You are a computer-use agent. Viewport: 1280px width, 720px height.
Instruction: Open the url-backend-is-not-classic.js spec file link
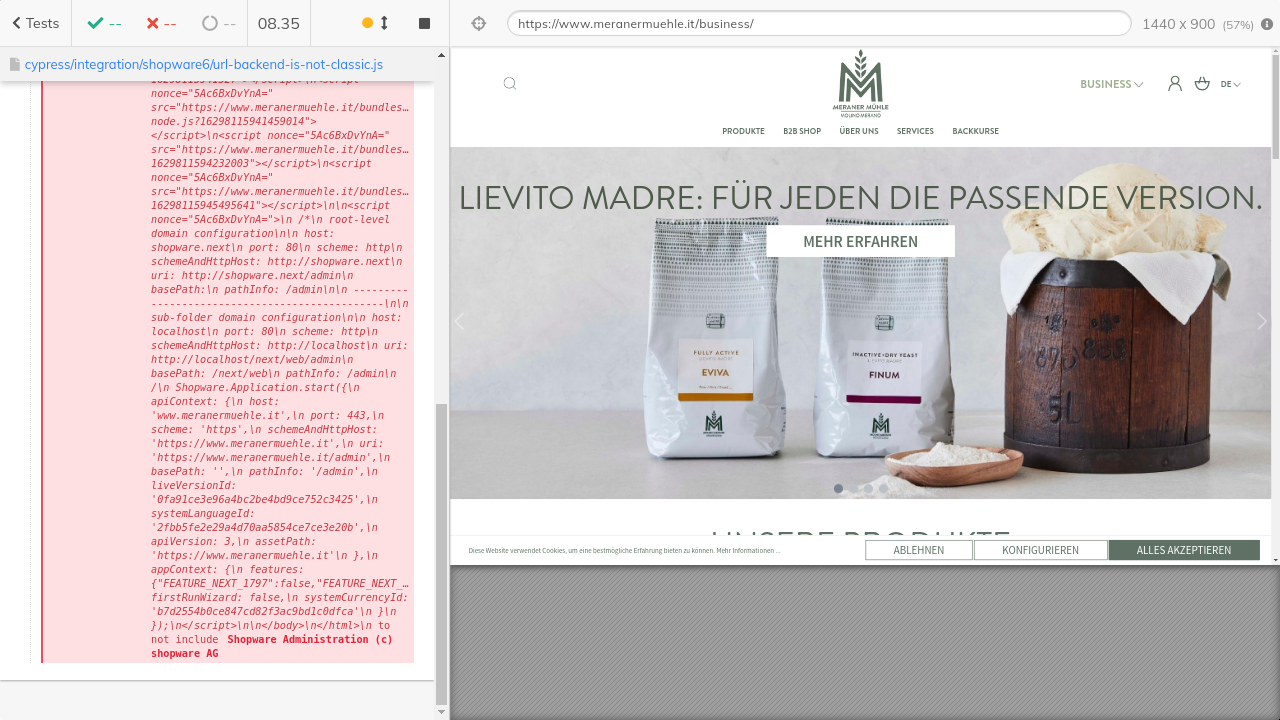point(203,64)
